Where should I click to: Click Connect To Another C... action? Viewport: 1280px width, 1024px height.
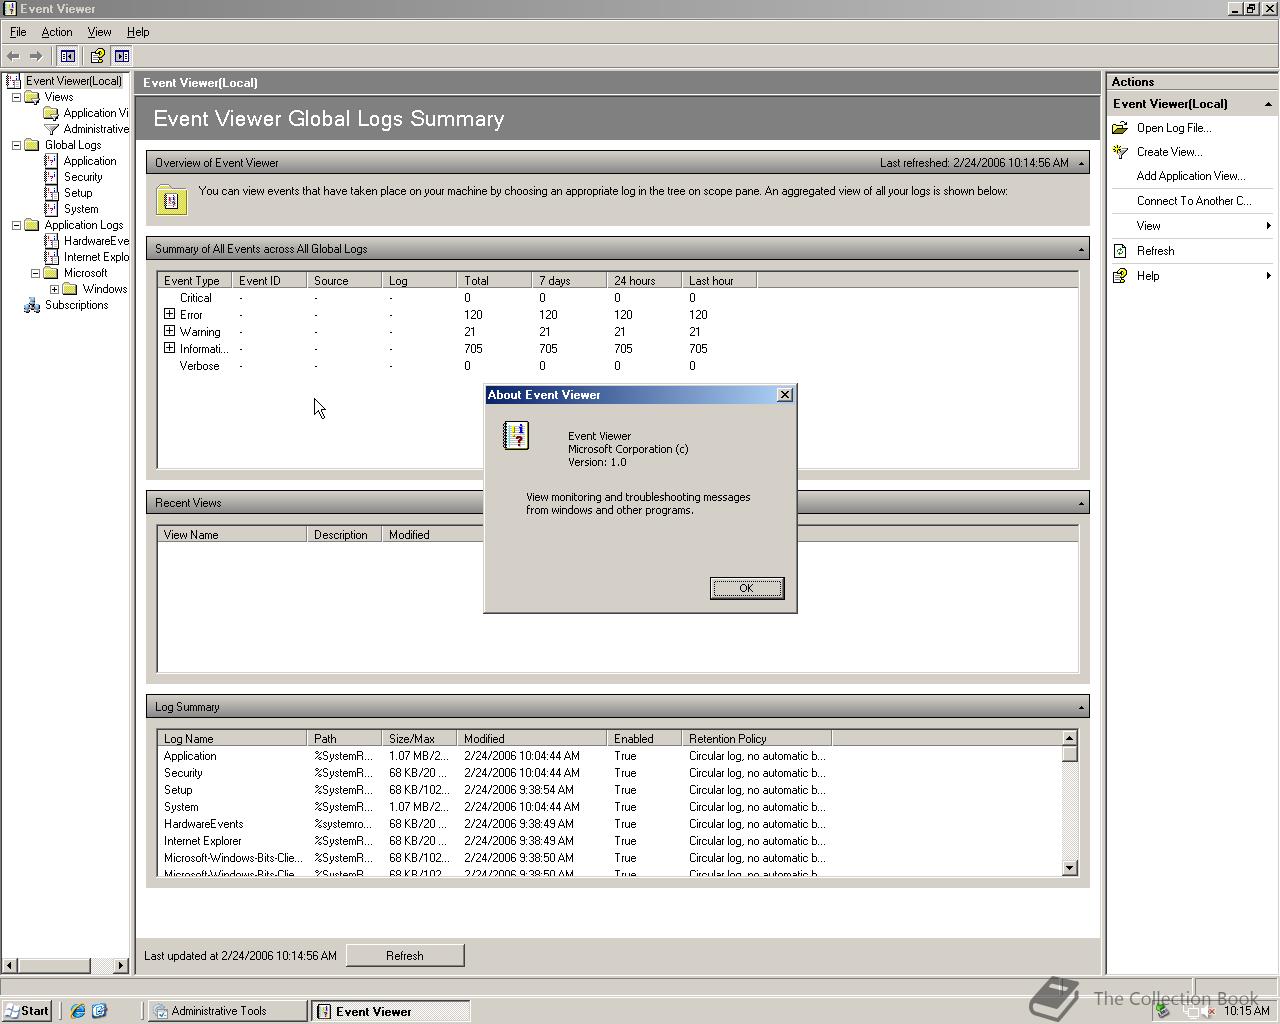pos(1194,201)
